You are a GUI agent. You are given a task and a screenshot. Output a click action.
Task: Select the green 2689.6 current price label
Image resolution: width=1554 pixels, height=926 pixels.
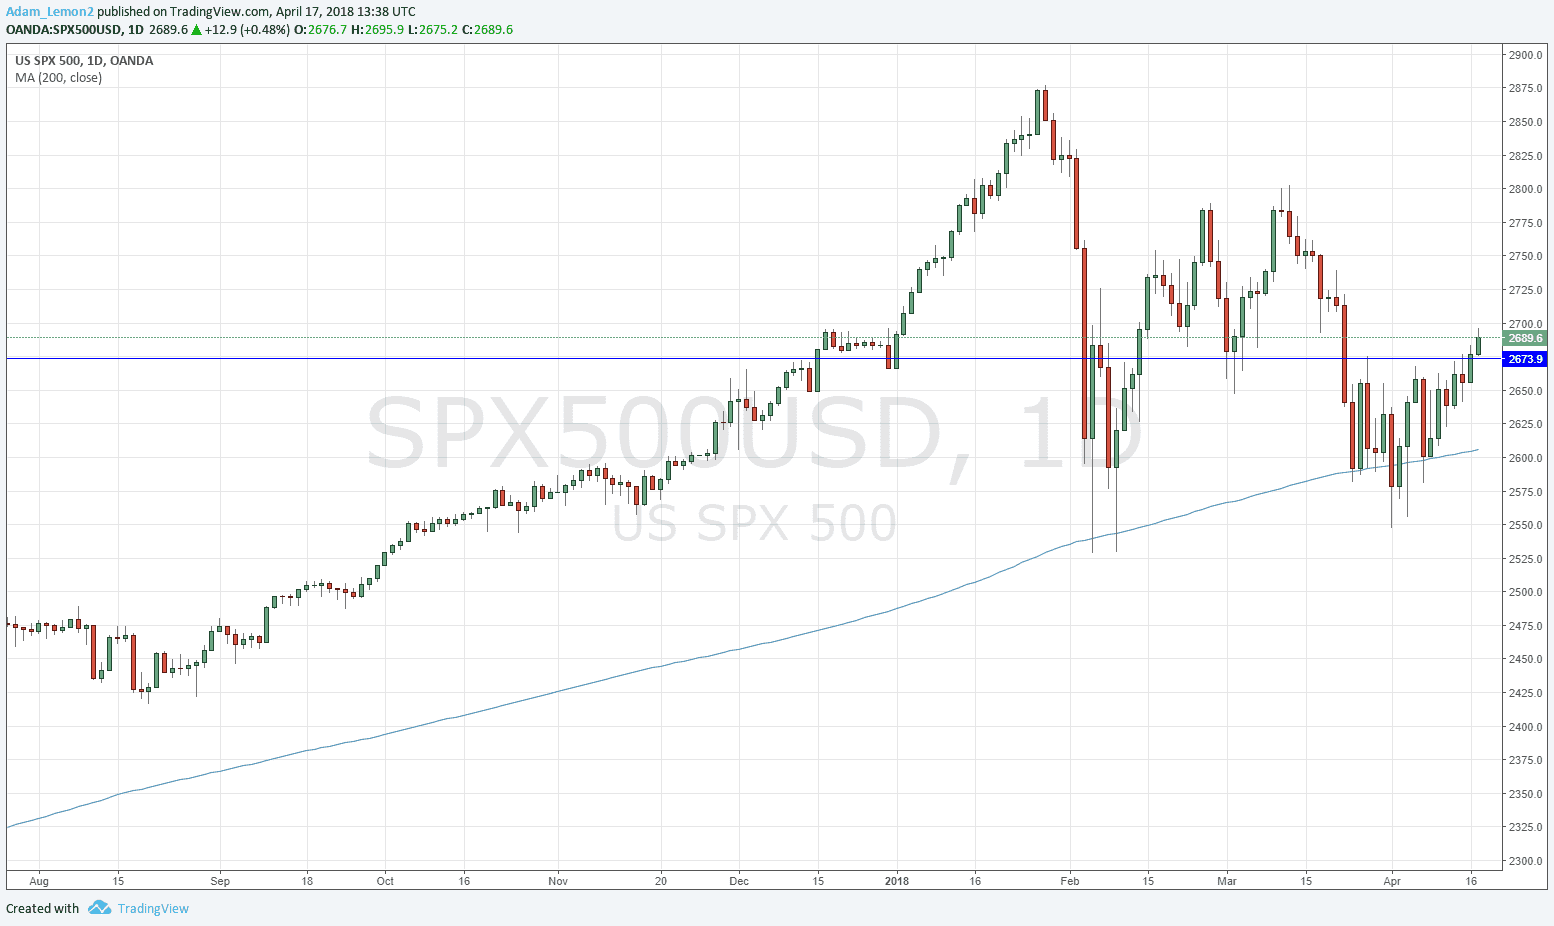(1525, 338)
